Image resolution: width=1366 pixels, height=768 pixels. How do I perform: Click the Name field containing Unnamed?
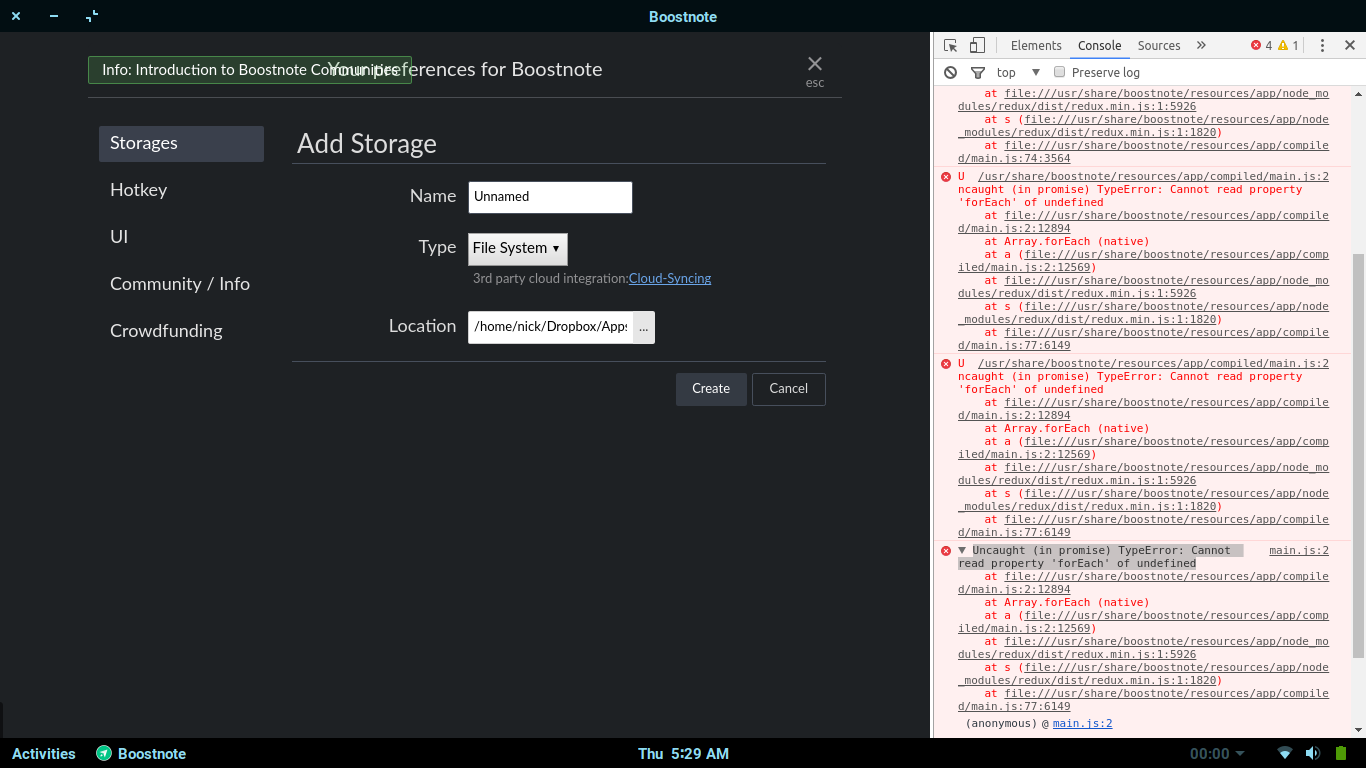[550, 197]
